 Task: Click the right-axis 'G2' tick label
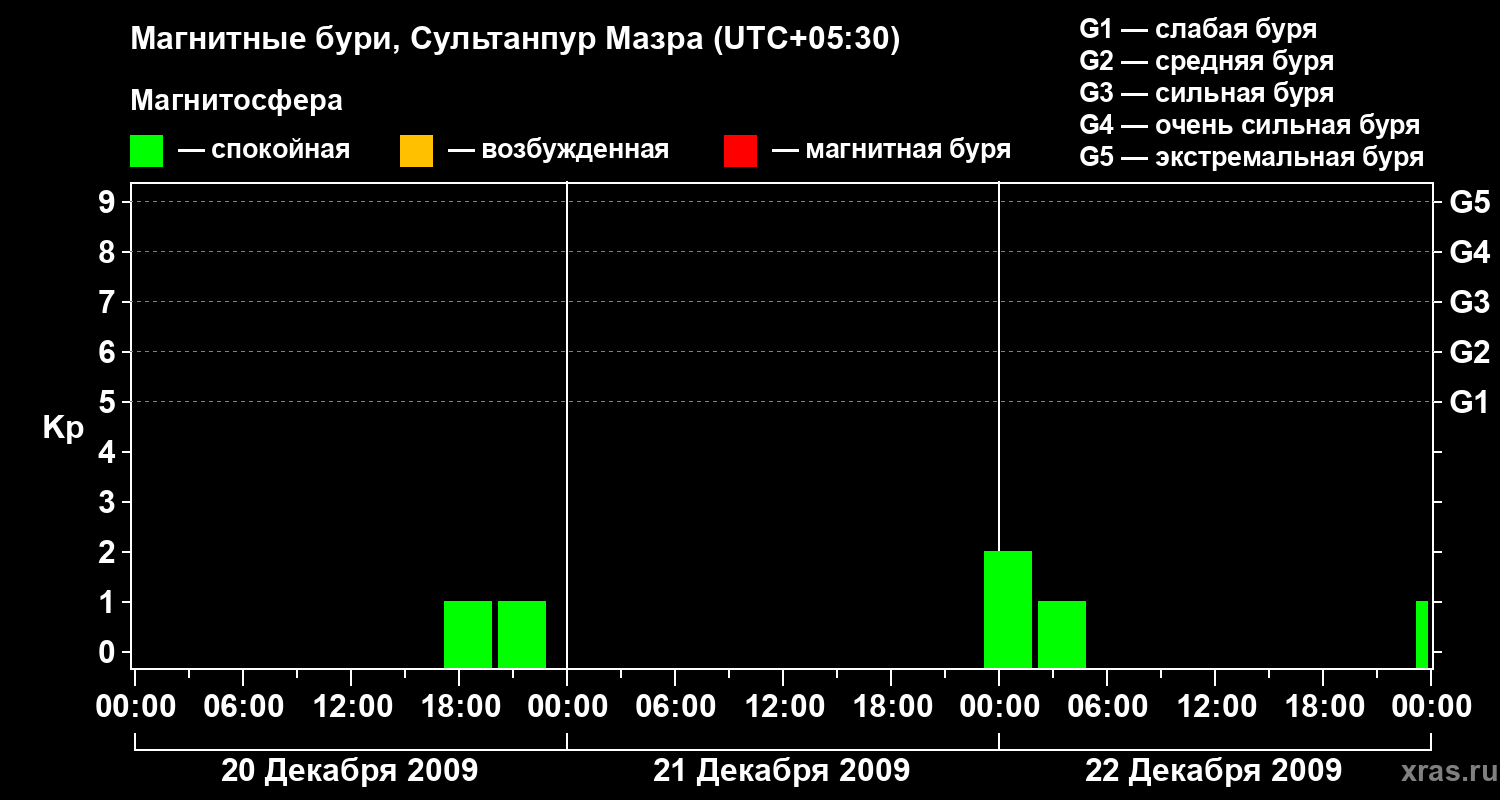click(1470, 352)
